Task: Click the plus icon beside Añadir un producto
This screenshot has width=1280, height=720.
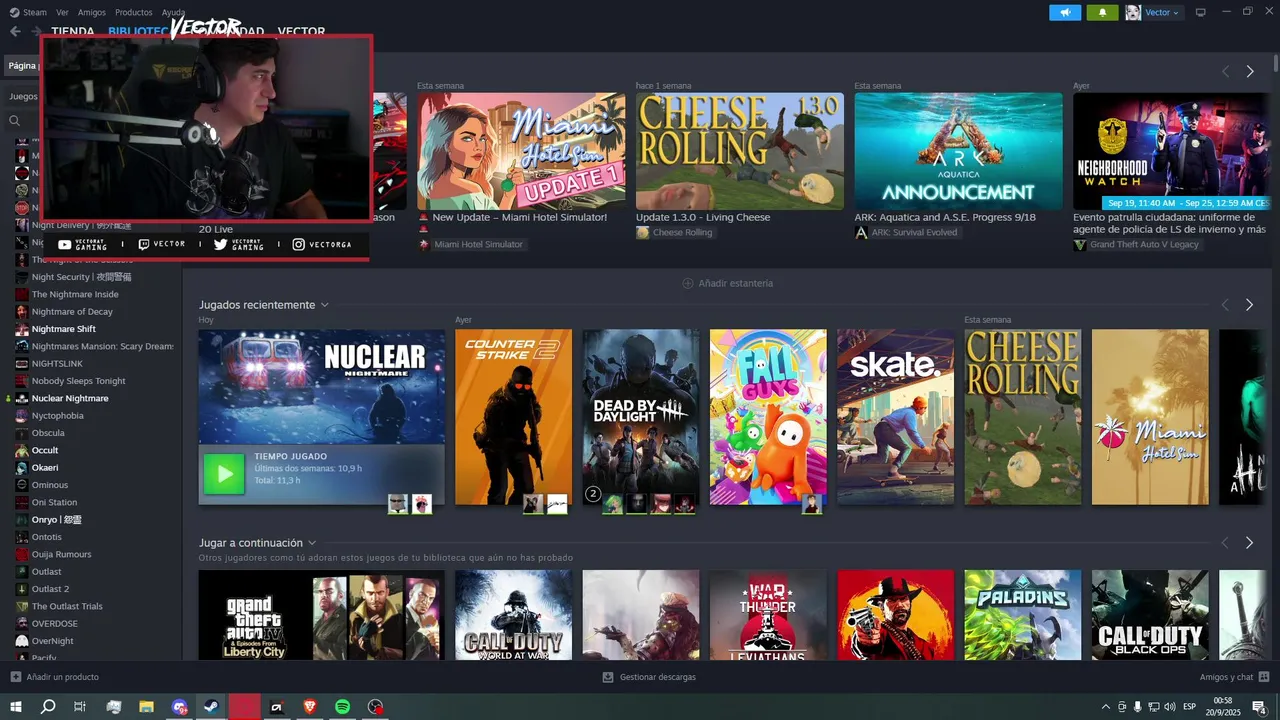Action: 15,677
